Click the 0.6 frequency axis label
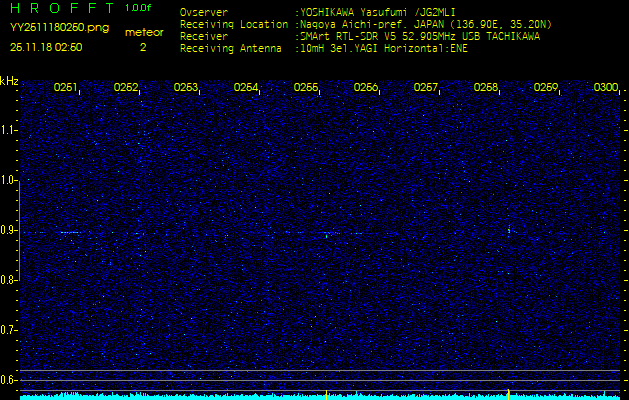 (8, 380)
